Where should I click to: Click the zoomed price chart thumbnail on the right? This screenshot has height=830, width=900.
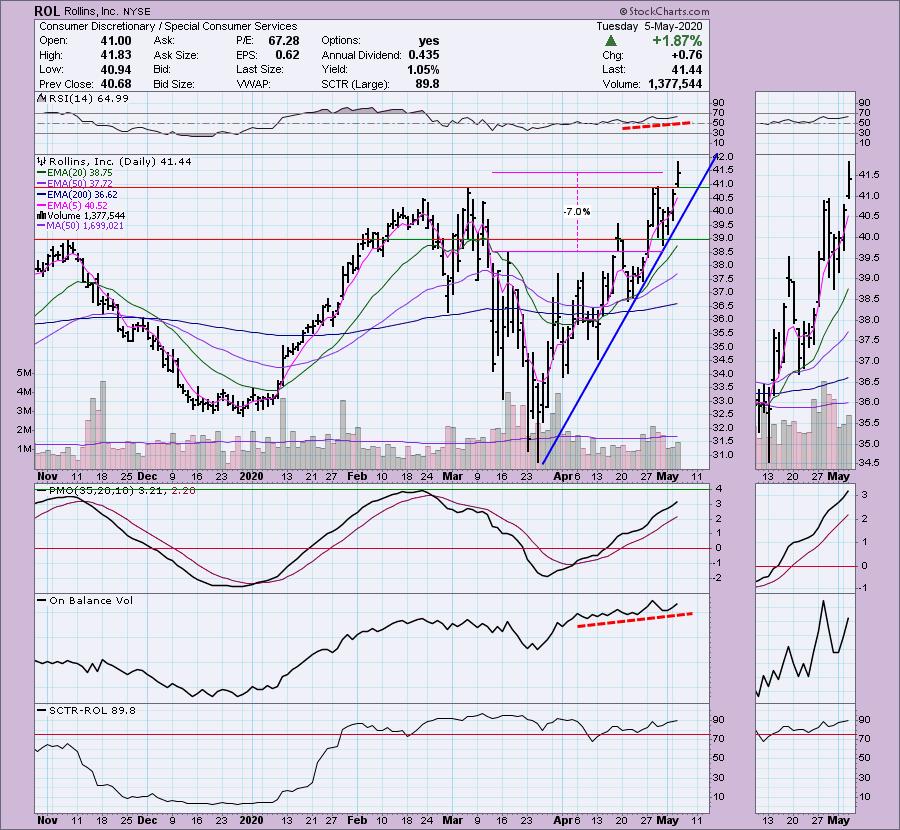(805, 312)
